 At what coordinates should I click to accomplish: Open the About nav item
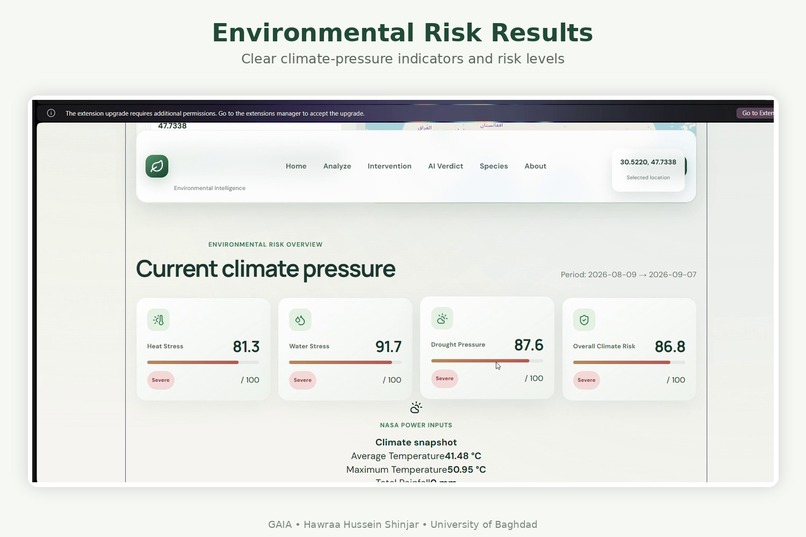(535, 166)
